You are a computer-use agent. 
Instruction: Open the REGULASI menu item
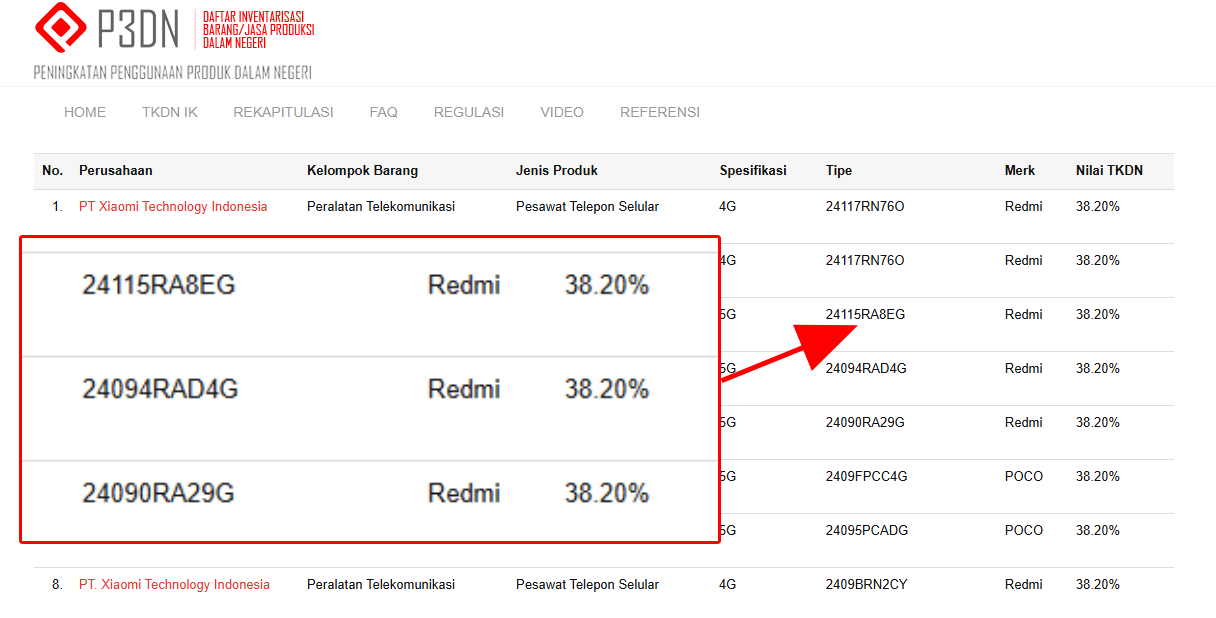[x=468, y=112]
